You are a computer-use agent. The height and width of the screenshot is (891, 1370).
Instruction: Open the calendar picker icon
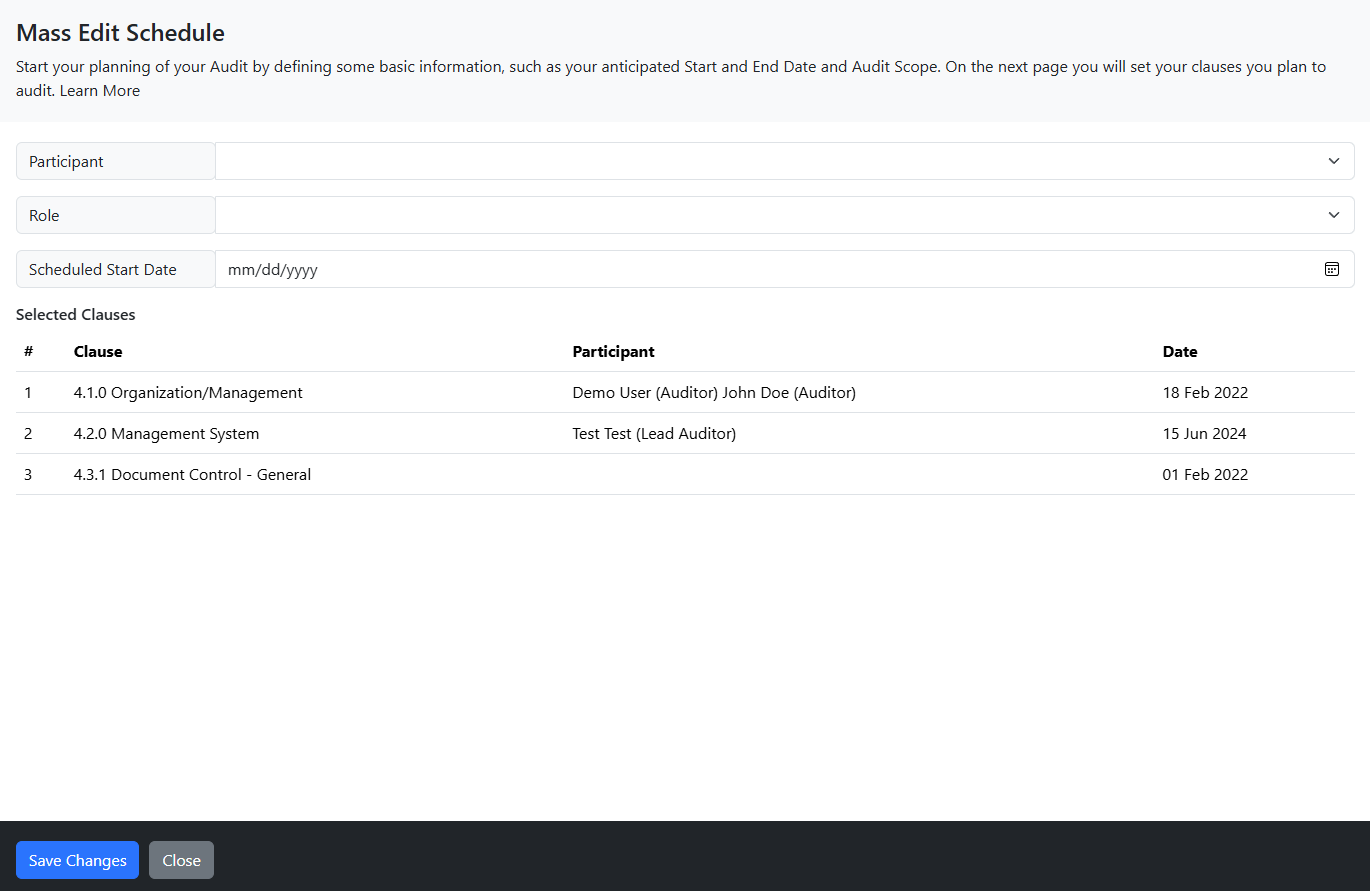coord(1332,269)
